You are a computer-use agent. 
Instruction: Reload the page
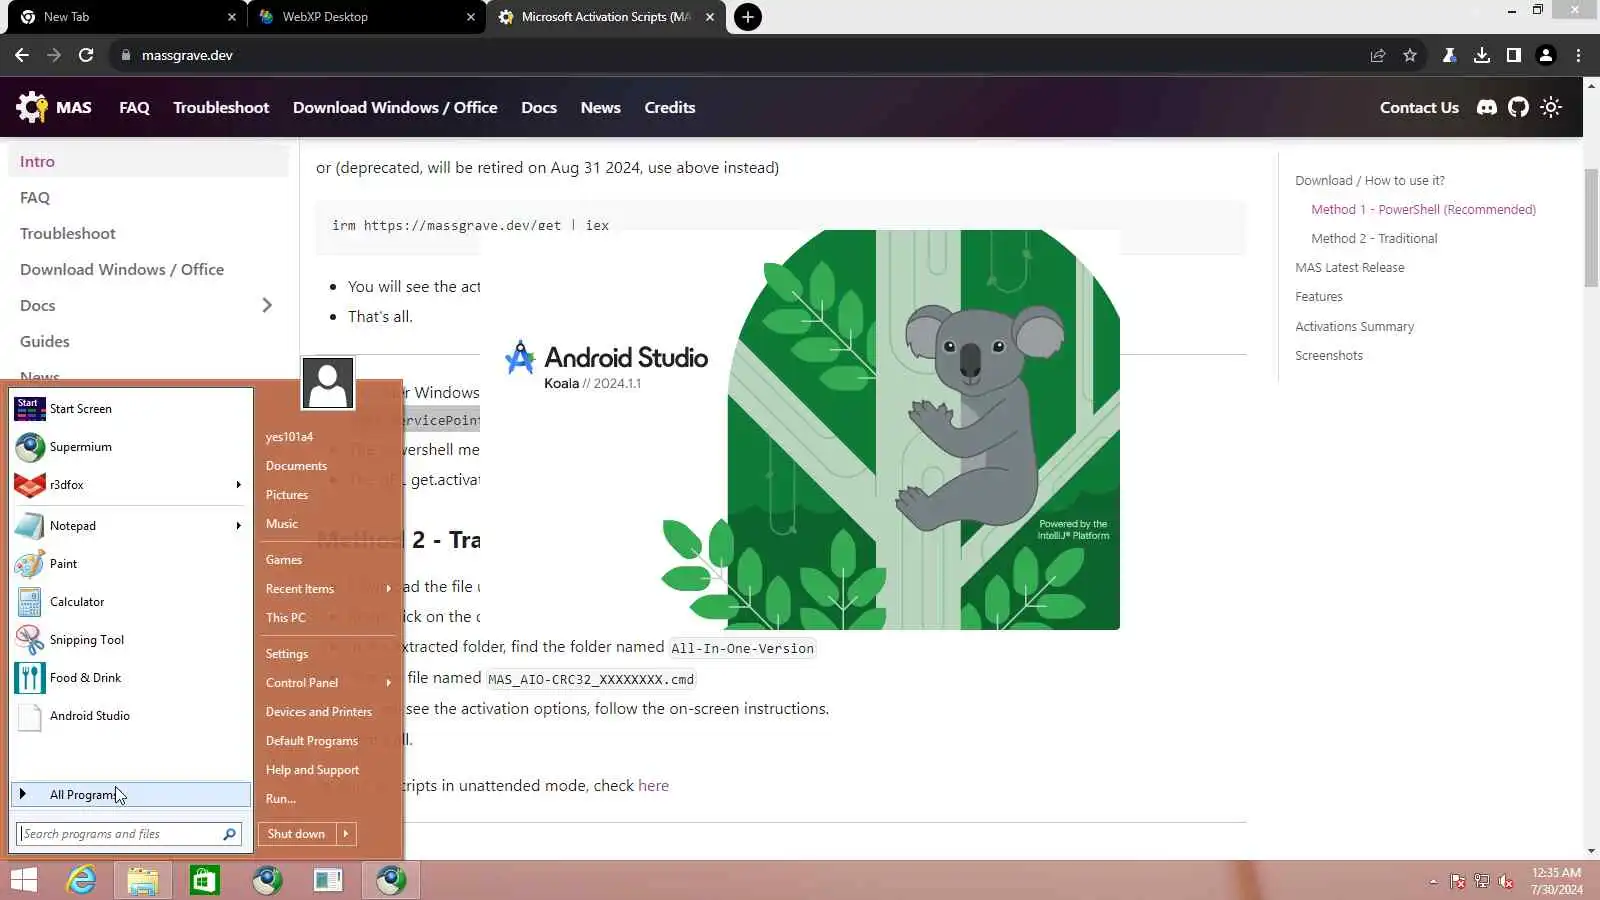coord(86,55)
